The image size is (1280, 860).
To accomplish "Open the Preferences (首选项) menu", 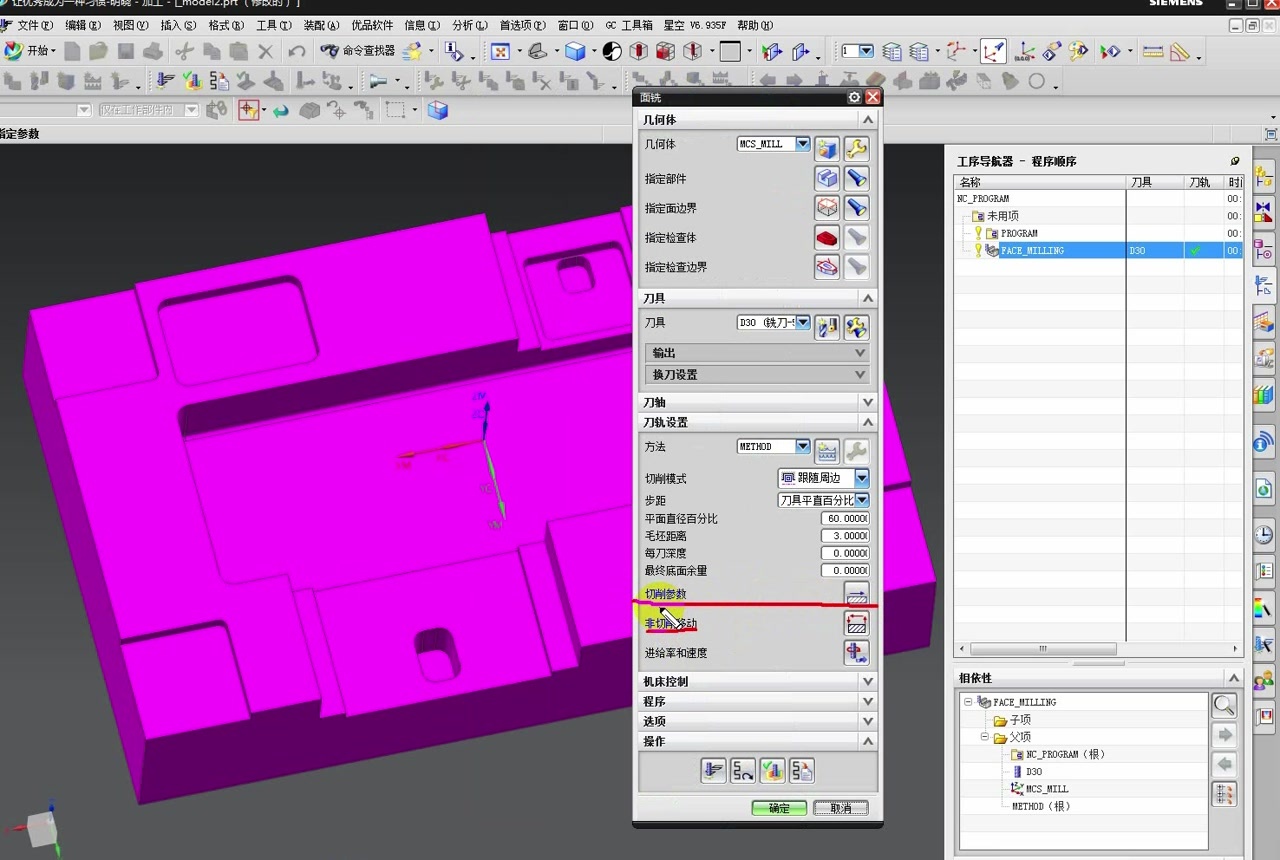I will point(523,25).
